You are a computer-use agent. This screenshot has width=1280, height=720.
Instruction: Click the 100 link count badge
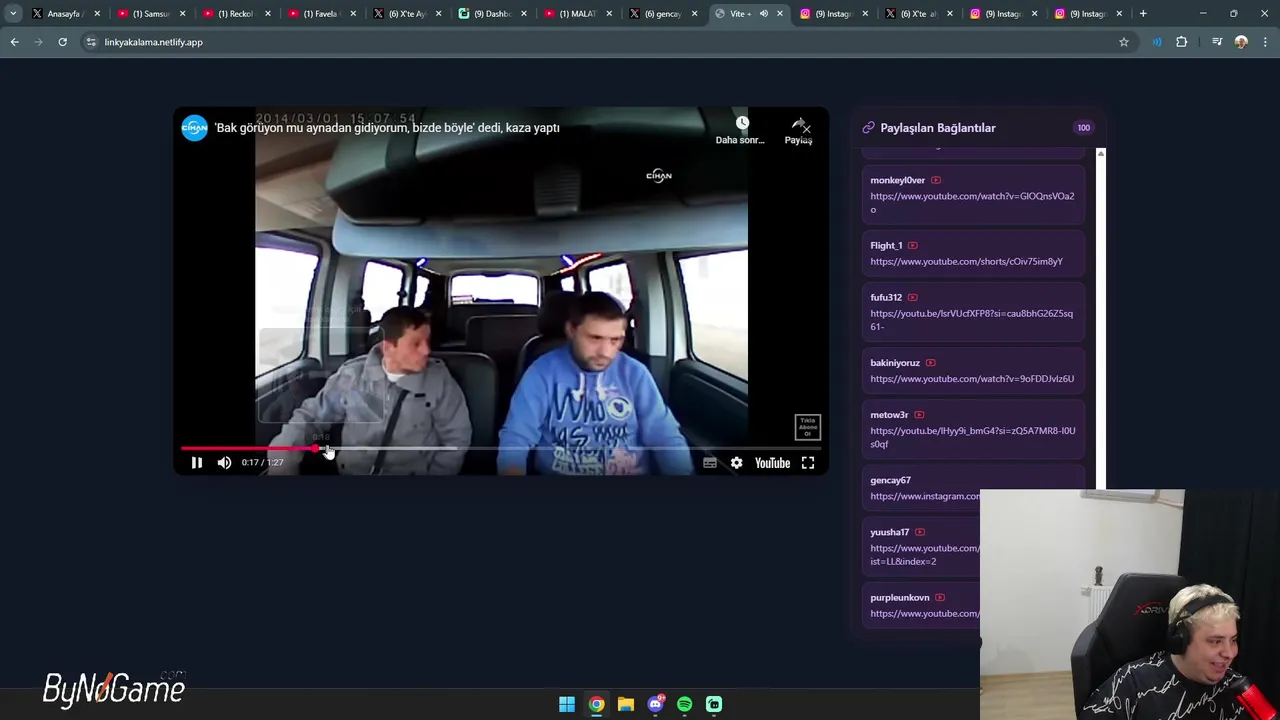tap(1084, 128)
